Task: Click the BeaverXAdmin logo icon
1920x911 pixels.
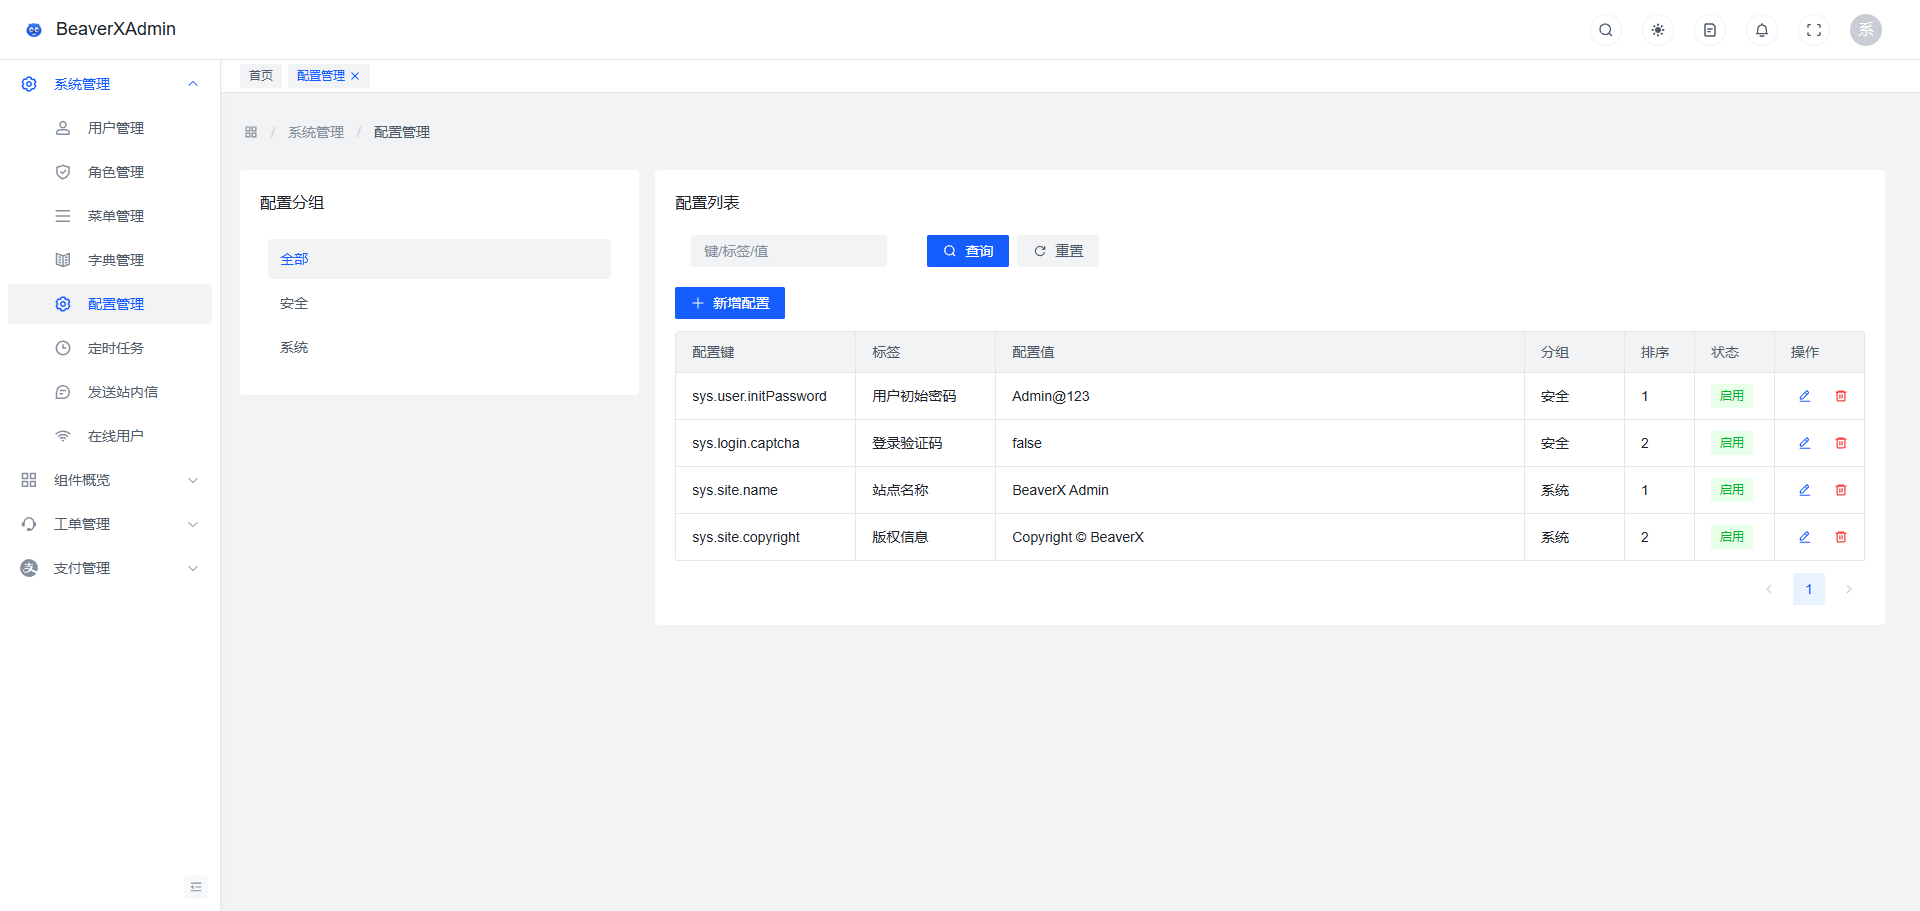Action: click(34, 30)
